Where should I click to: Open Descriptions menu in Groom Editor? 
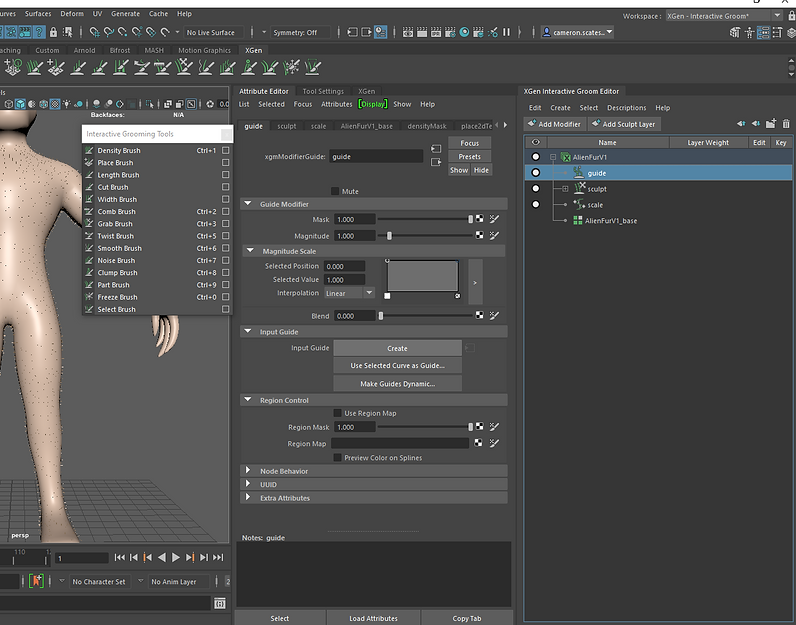click(626, 108)
